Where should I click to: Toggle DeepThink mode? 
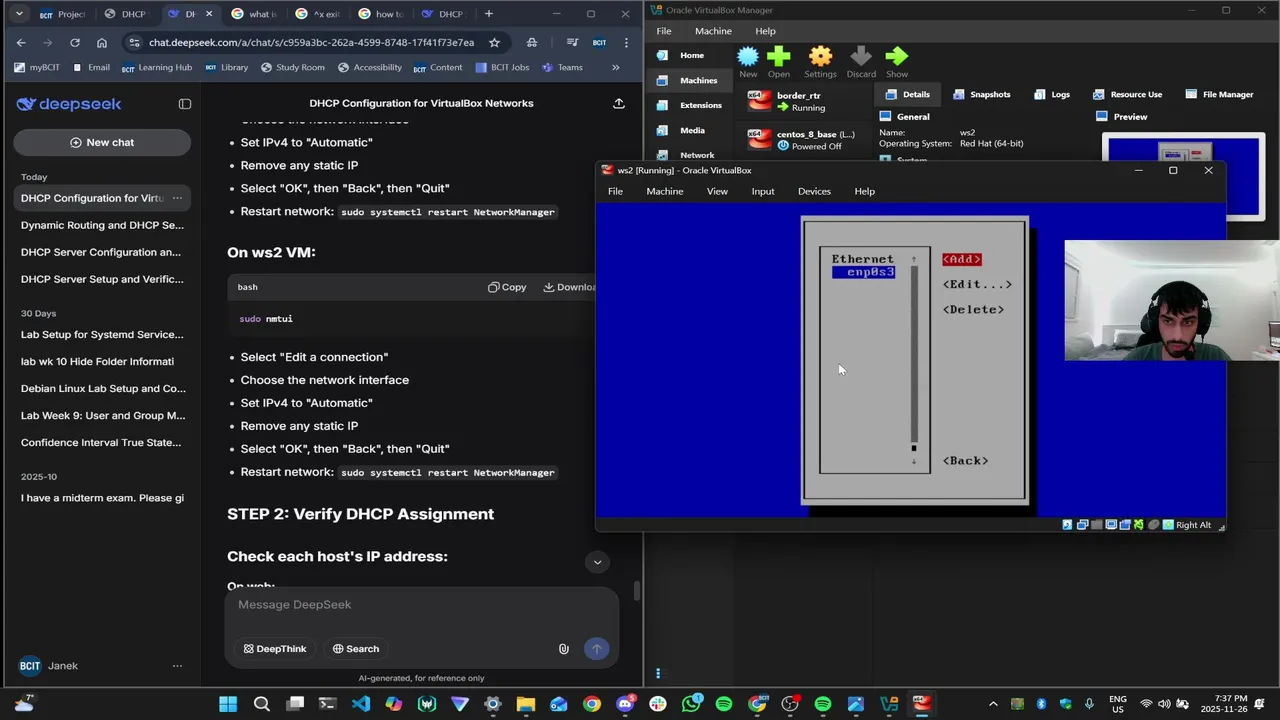[x=275, y=649]
